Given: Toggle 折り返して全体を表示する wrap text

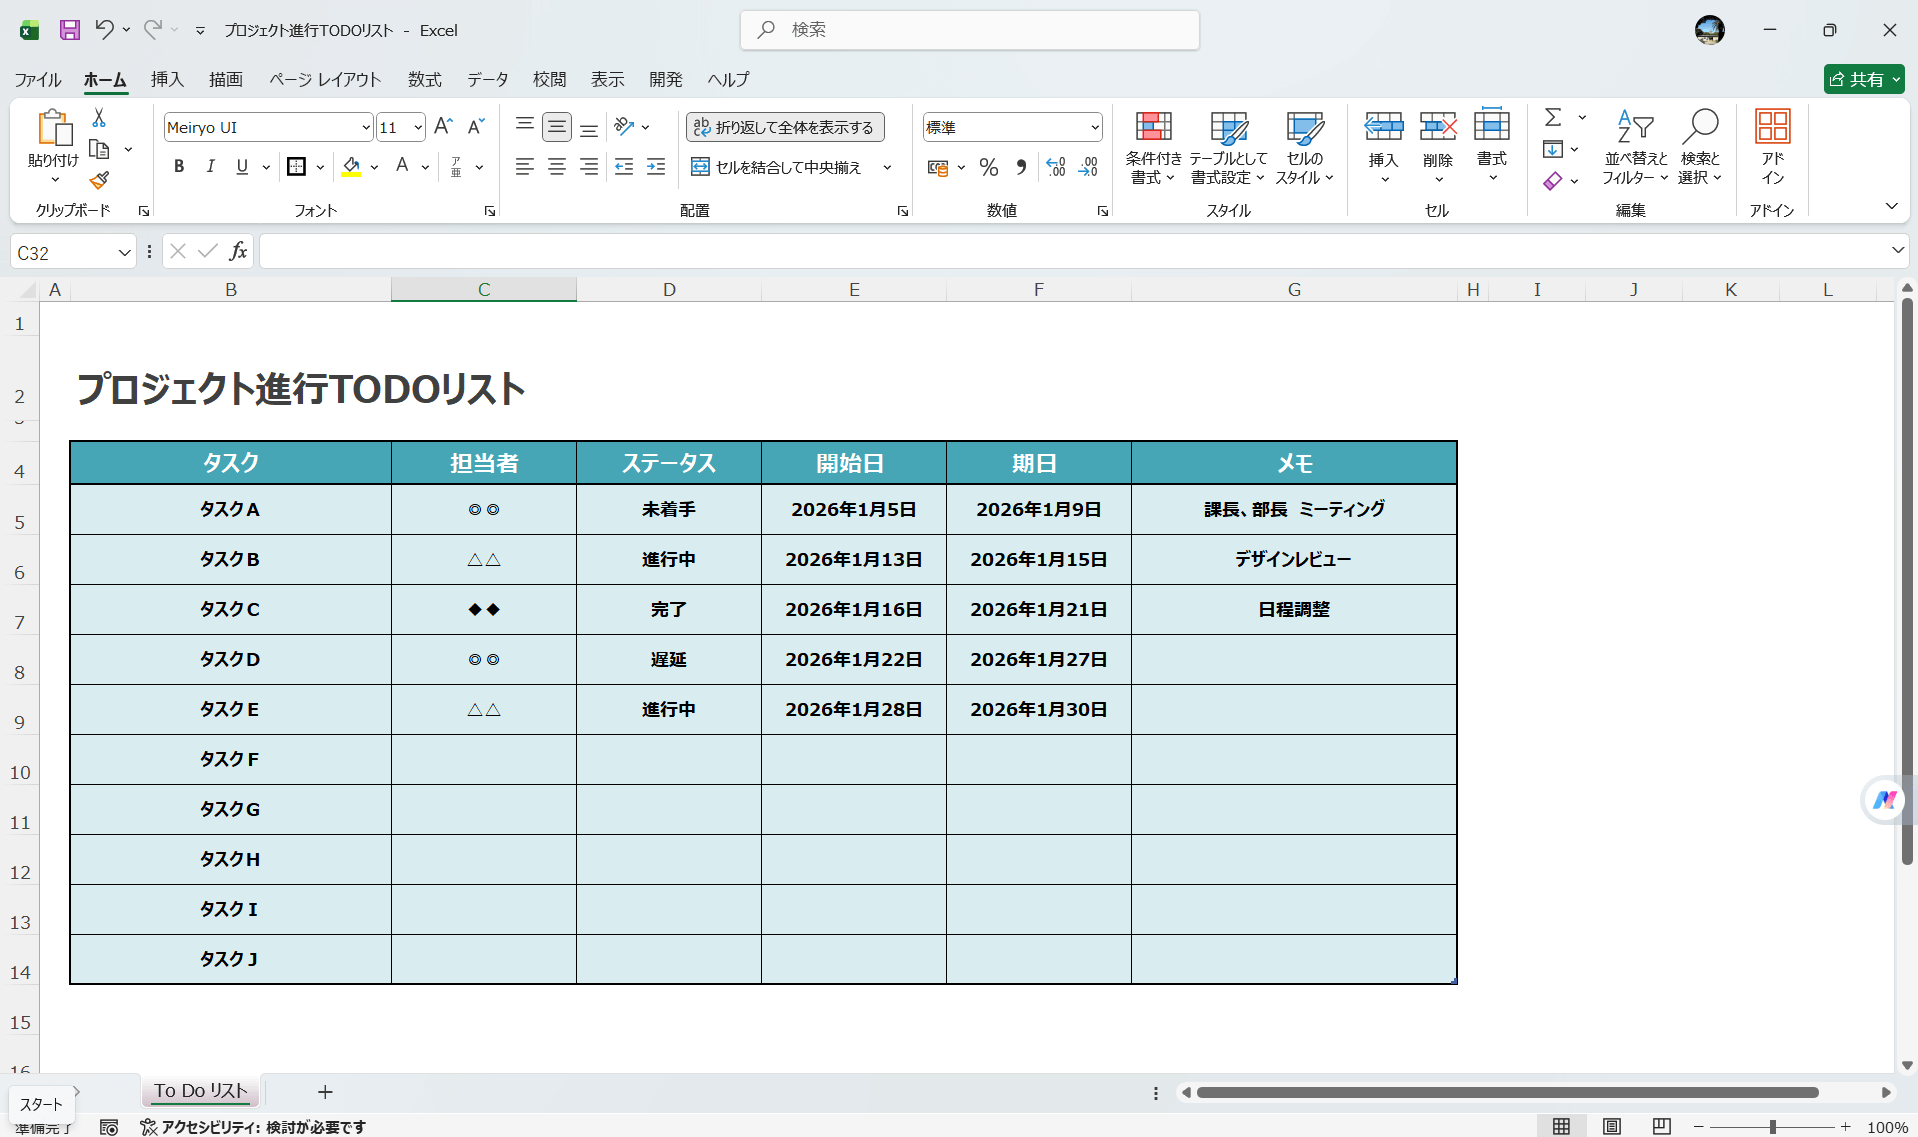Looking at the screenshot, I should pyautogui.click(x=785, y=127).
